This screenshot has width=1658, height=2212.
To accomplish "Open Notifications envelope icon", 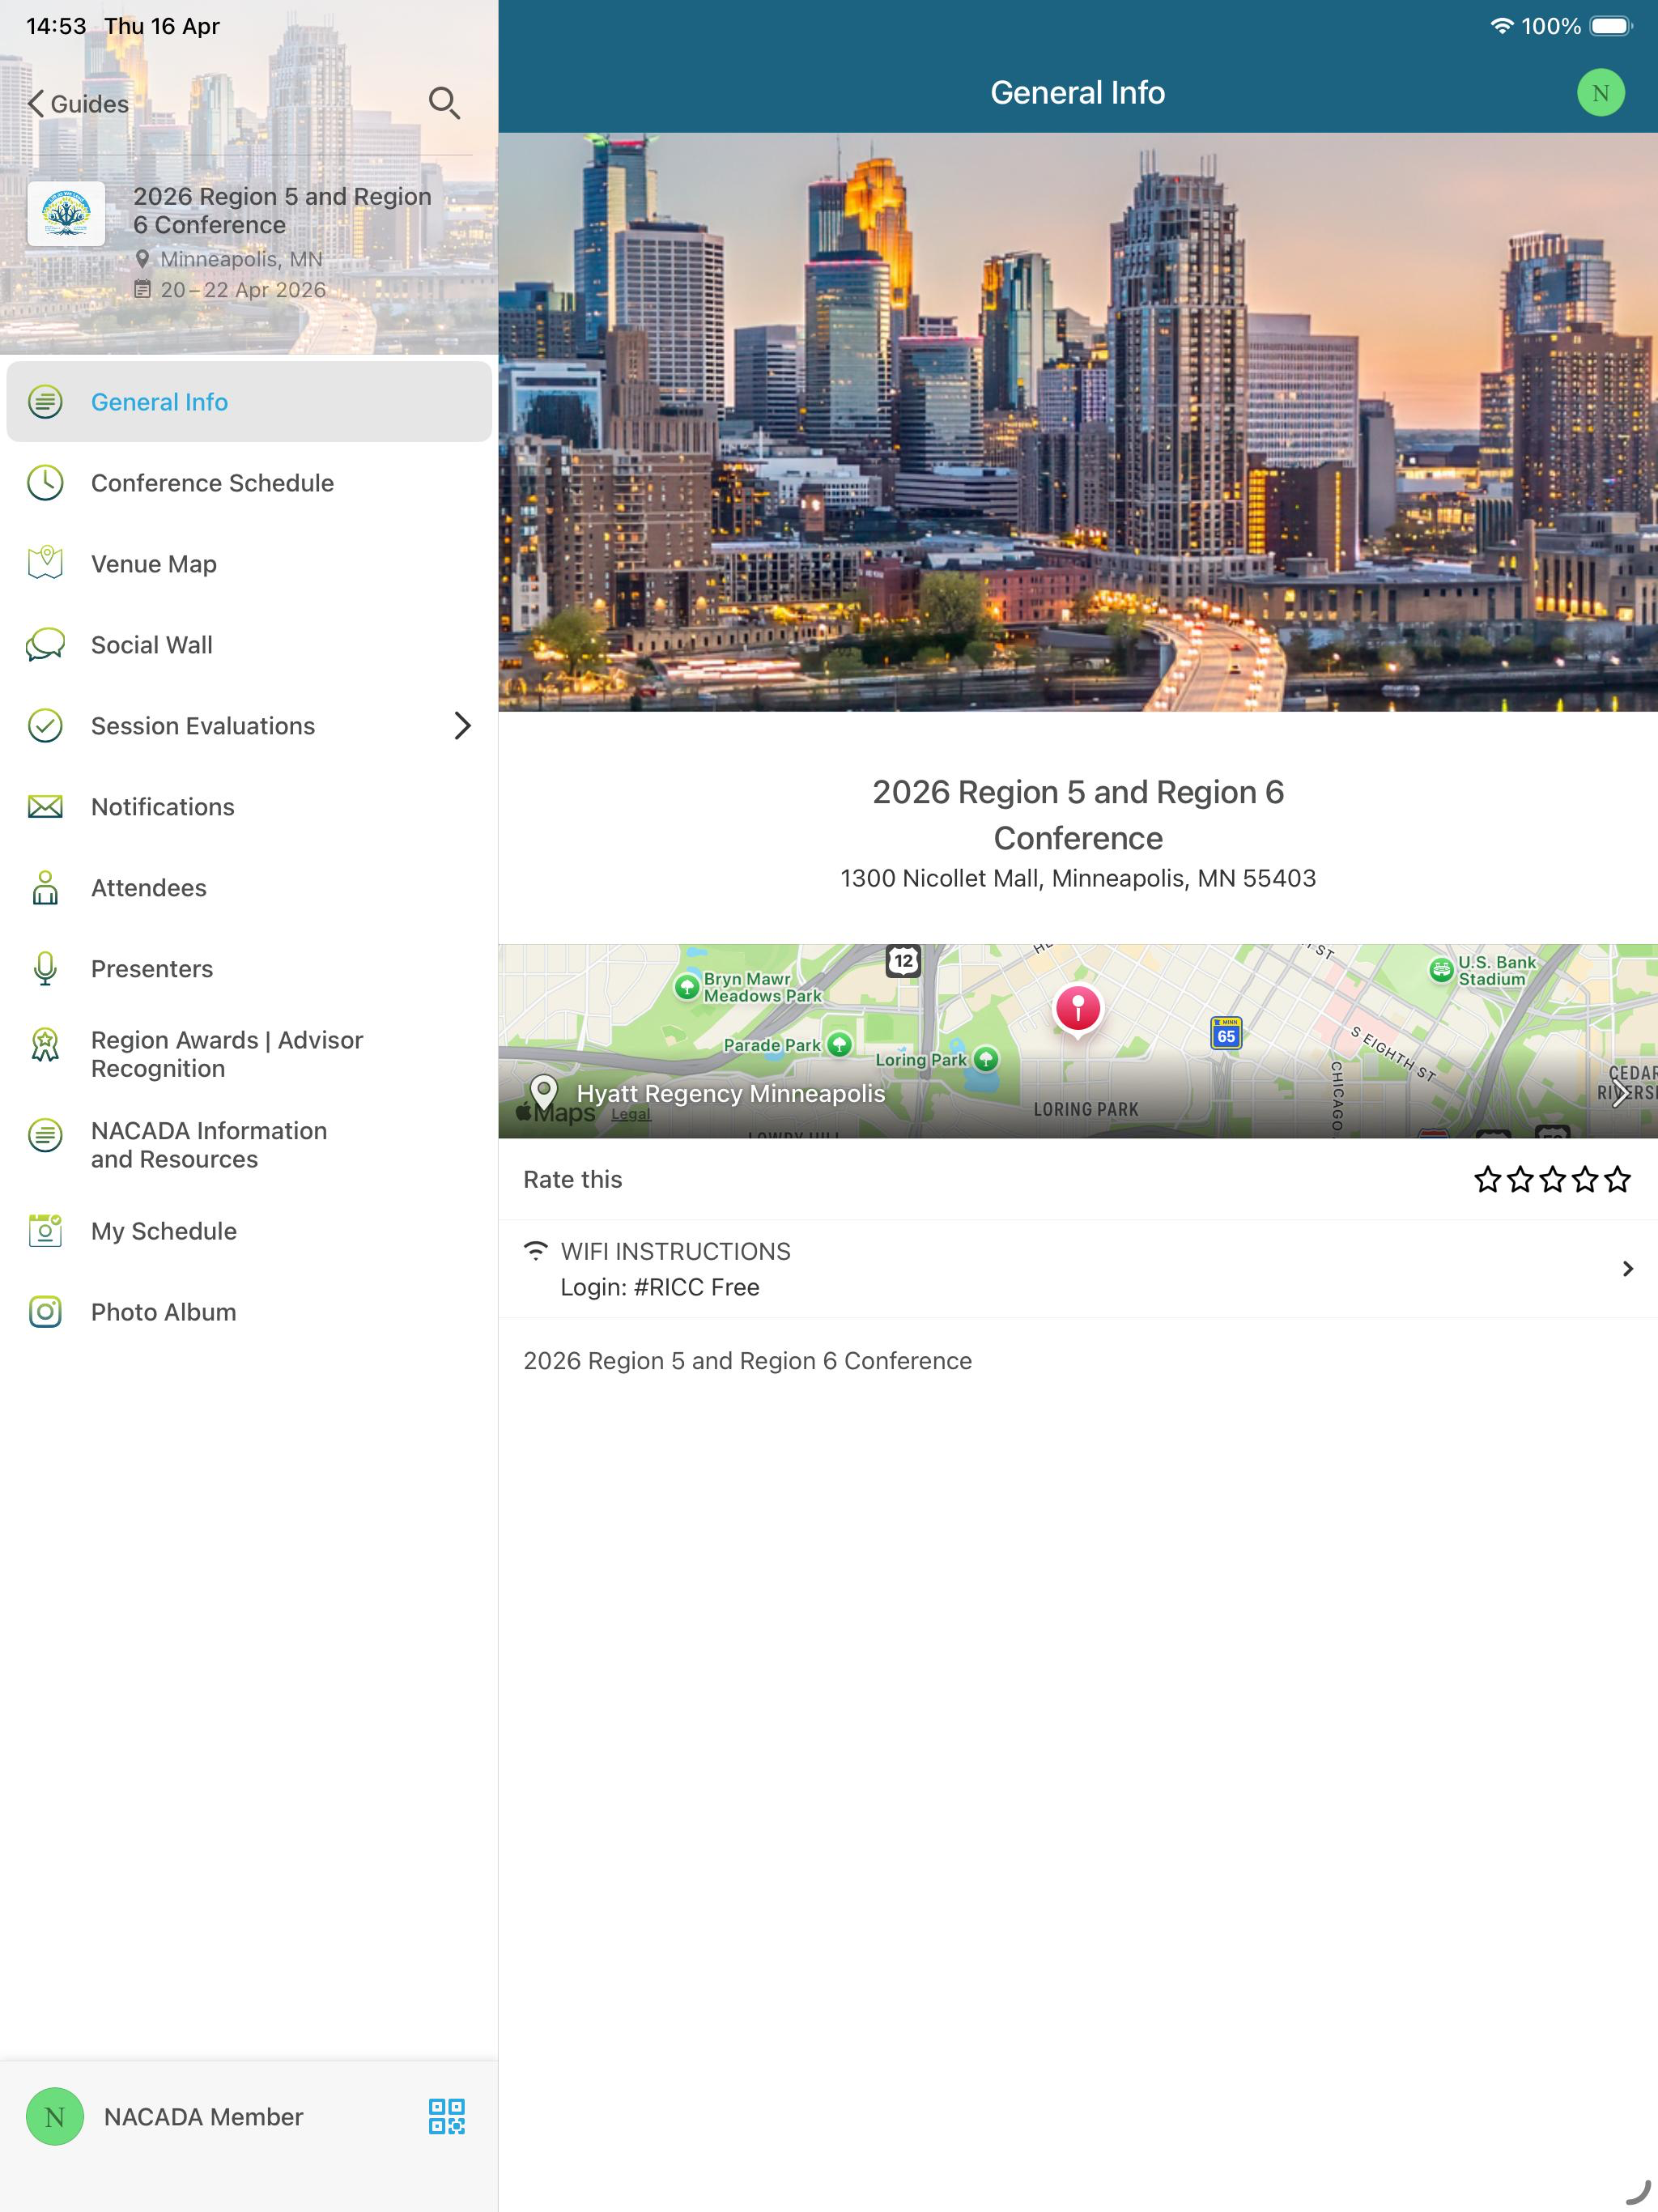I will click(45, 807).
